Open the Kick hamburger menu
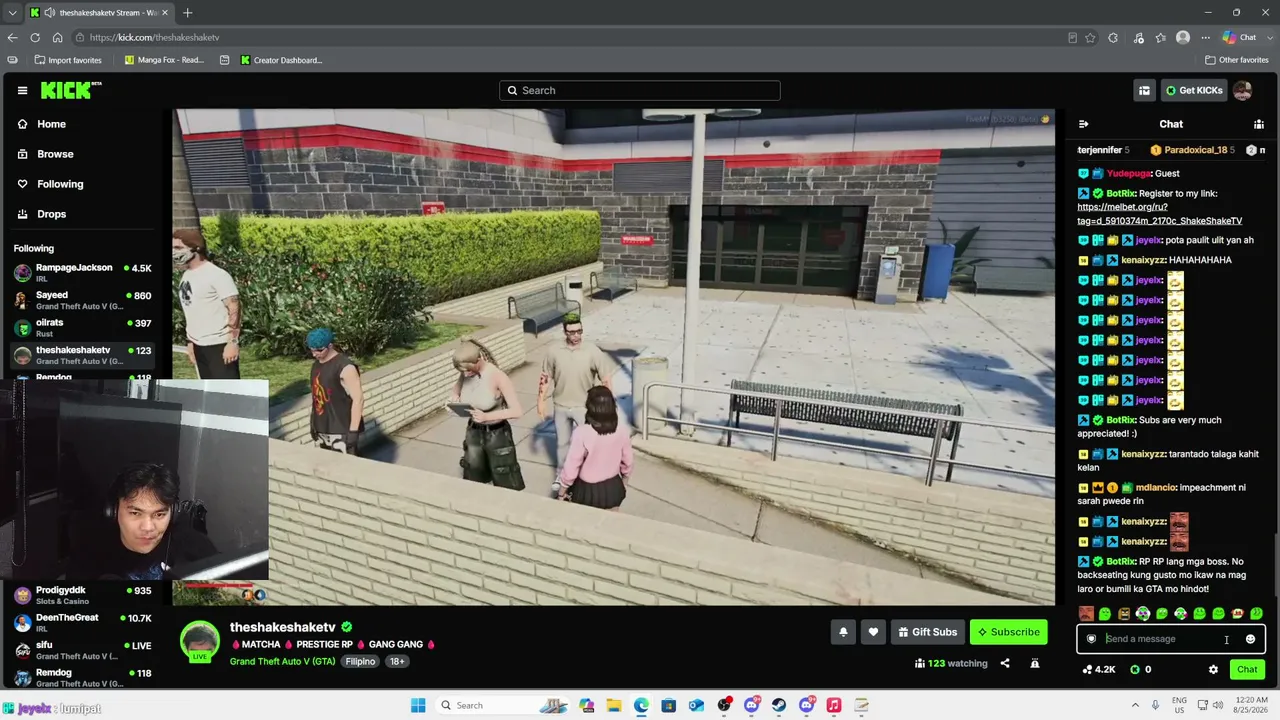1280x720 pixels. (22, 90)
